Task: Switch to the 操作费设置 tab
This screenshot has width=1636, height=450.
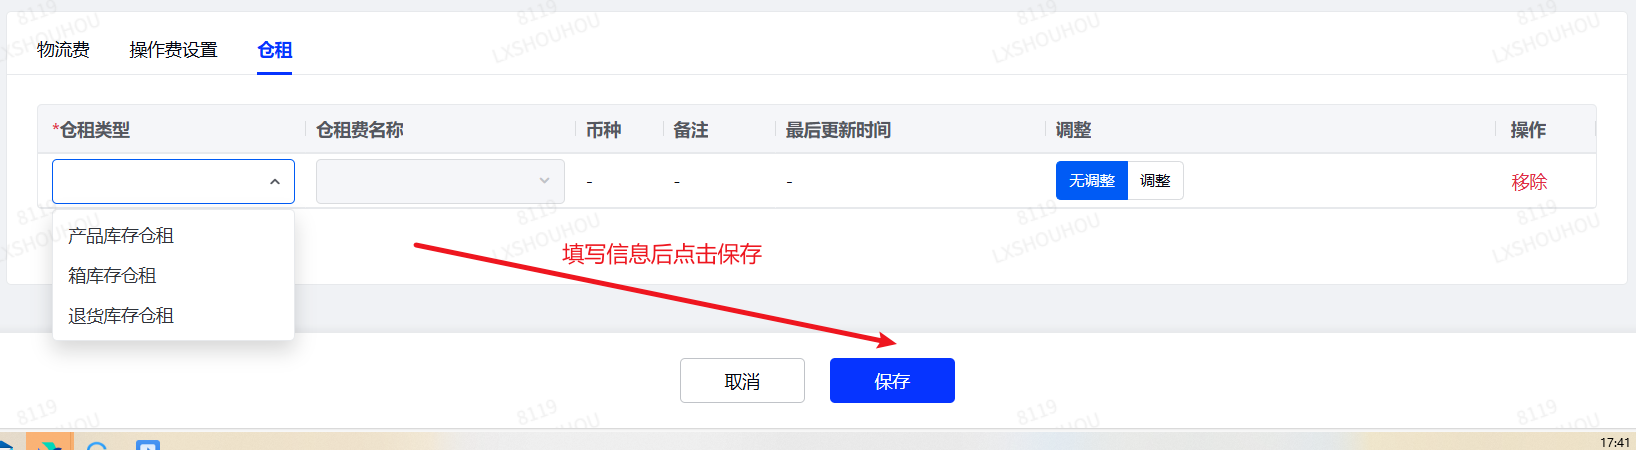Action: point(173,50)
